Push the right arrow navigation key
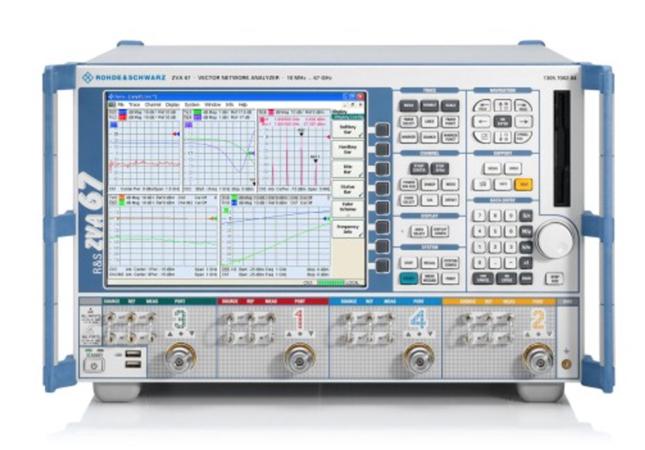 coord(523,121)
